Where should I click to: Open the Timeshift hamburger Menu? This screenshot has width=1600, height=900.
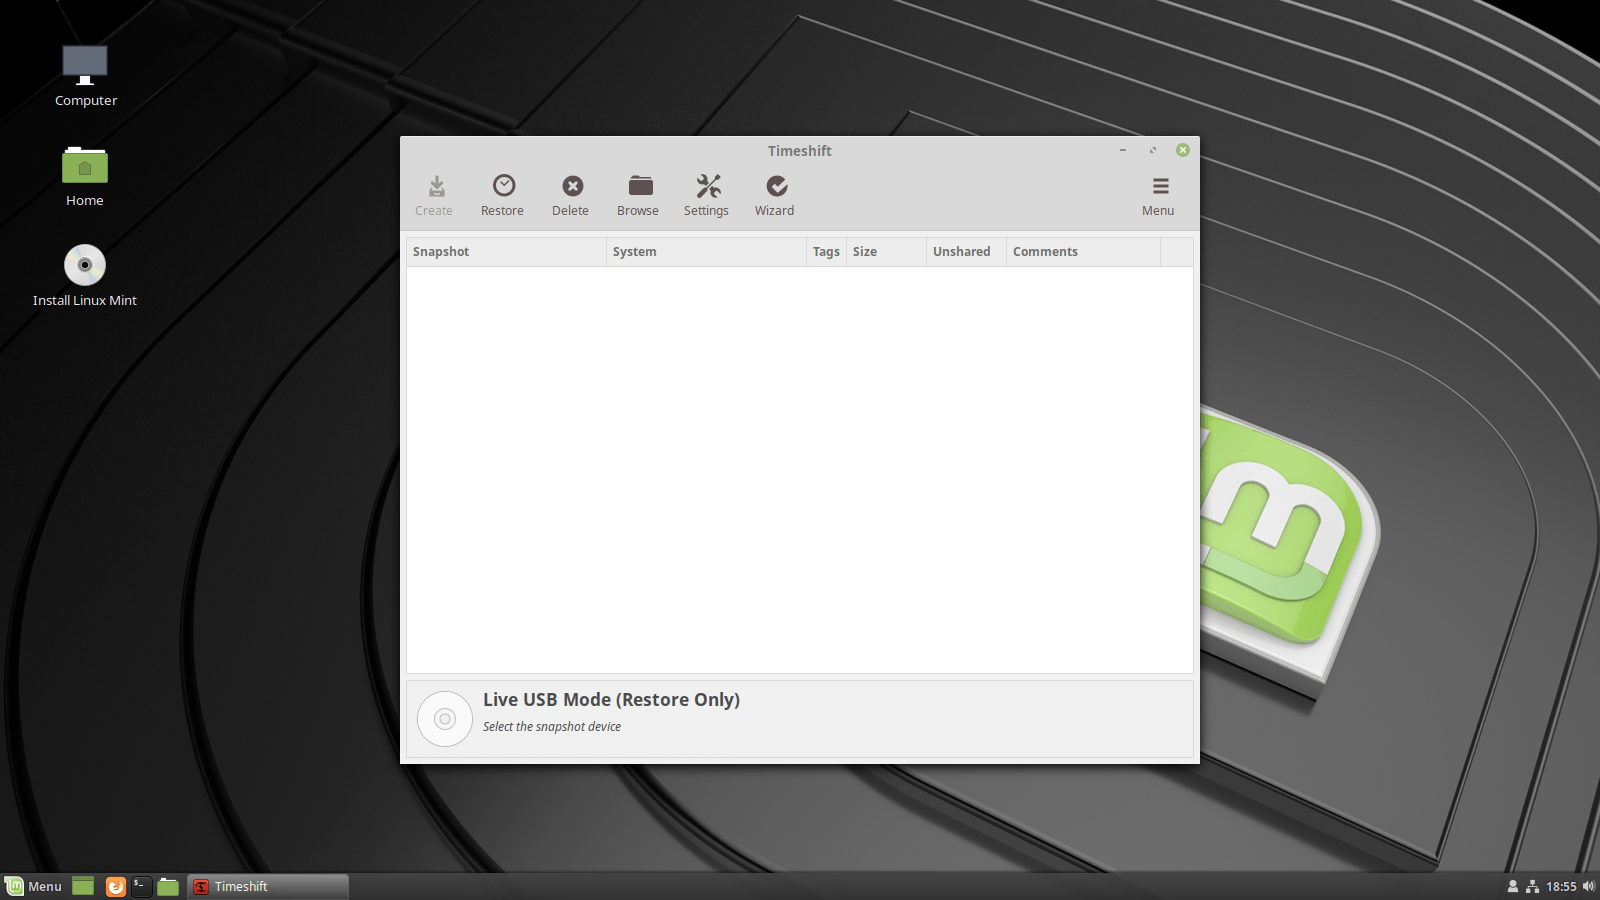1158,196
